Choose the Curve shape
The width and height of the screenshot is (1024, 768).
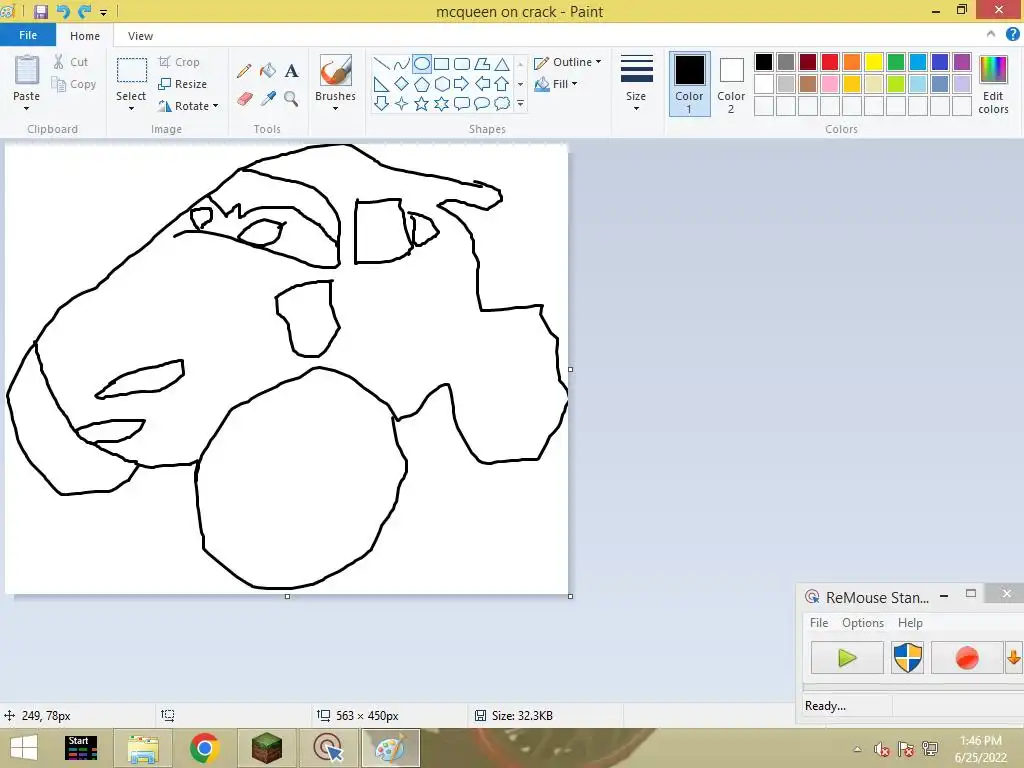[402, 63]
